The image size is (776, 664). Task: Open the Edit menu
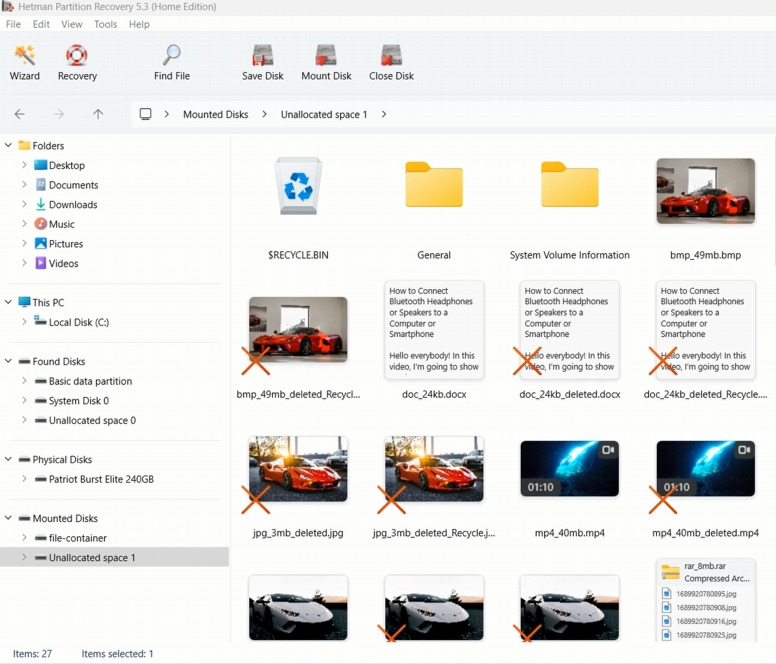coord(41,24)
